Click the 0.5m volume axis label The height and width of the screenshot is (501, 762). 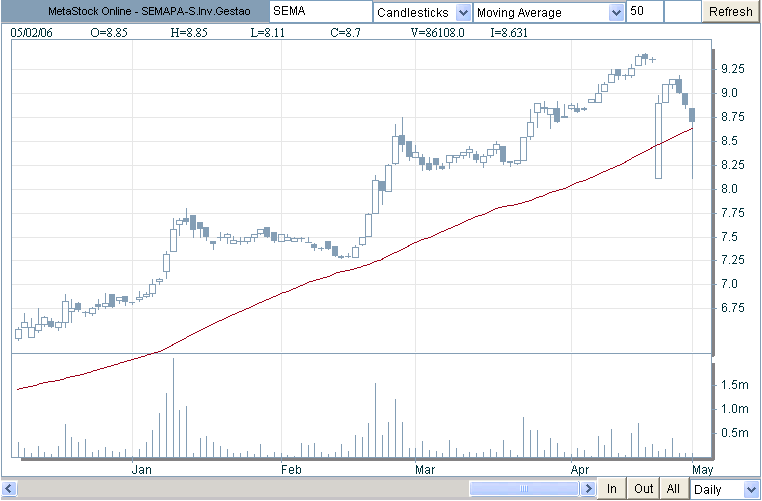734,432
